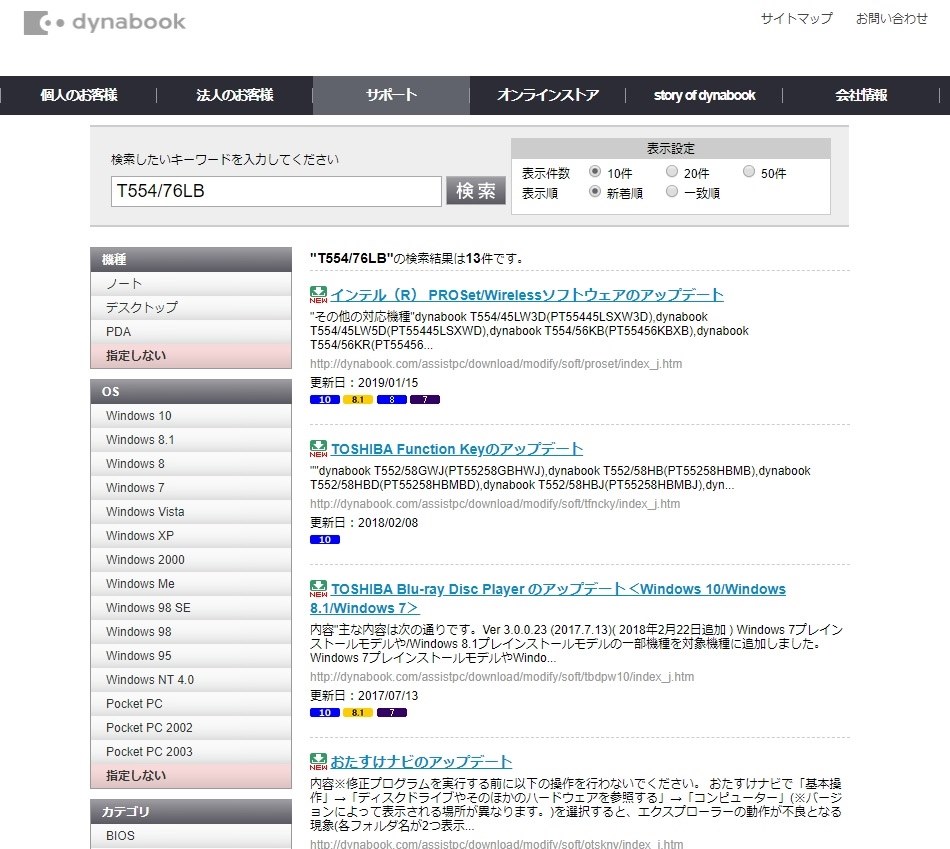Click the NEW download icon beside PROSet/Wireless update
Image resolution: width=950 pixels, height=849 pixels.
pos(319,292)
